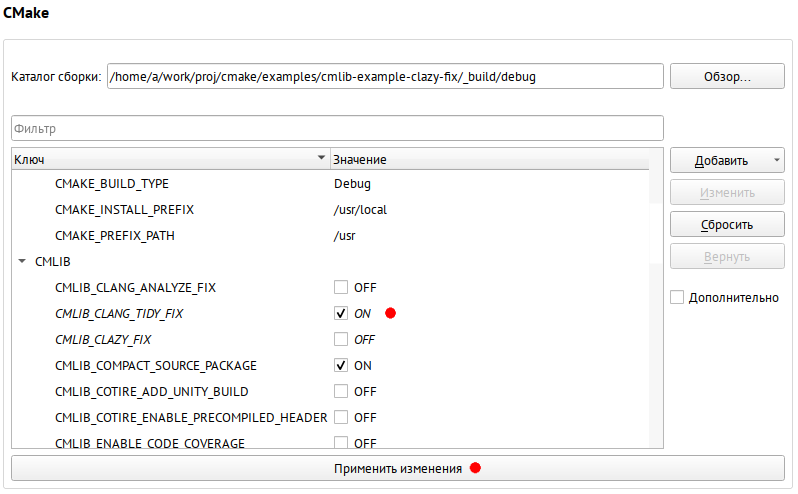
Task: Check the CMLIB_COTIRE_ADD_UNITY_BUILD box
Action: coord(341,391)
